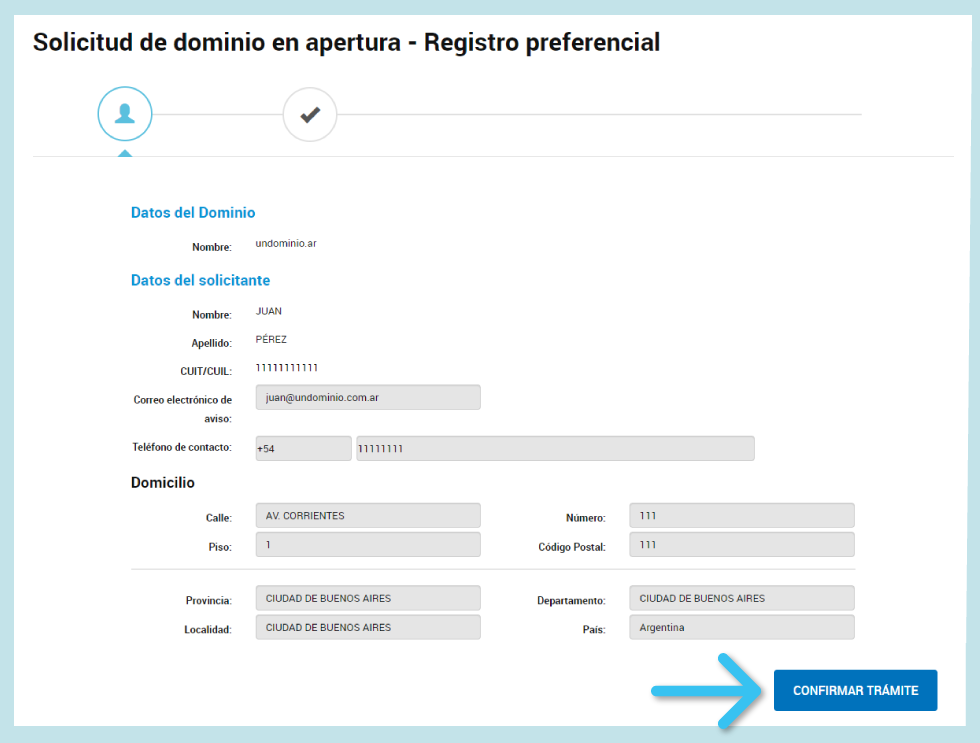The image size is (980, 743).
Task: Click the undominio.ar domain name text
Action: [286, 243]
